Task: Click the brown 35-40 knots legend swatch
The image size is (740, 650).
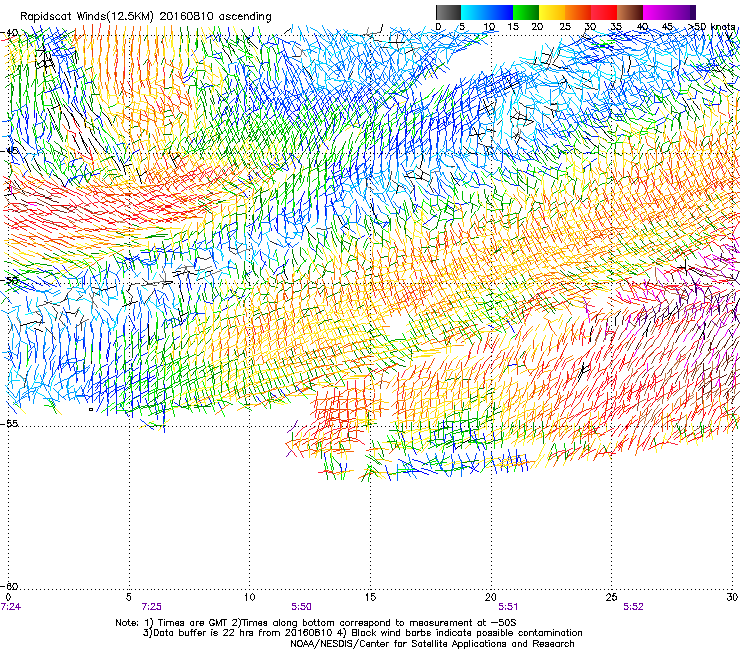Action: coord(630,12)
